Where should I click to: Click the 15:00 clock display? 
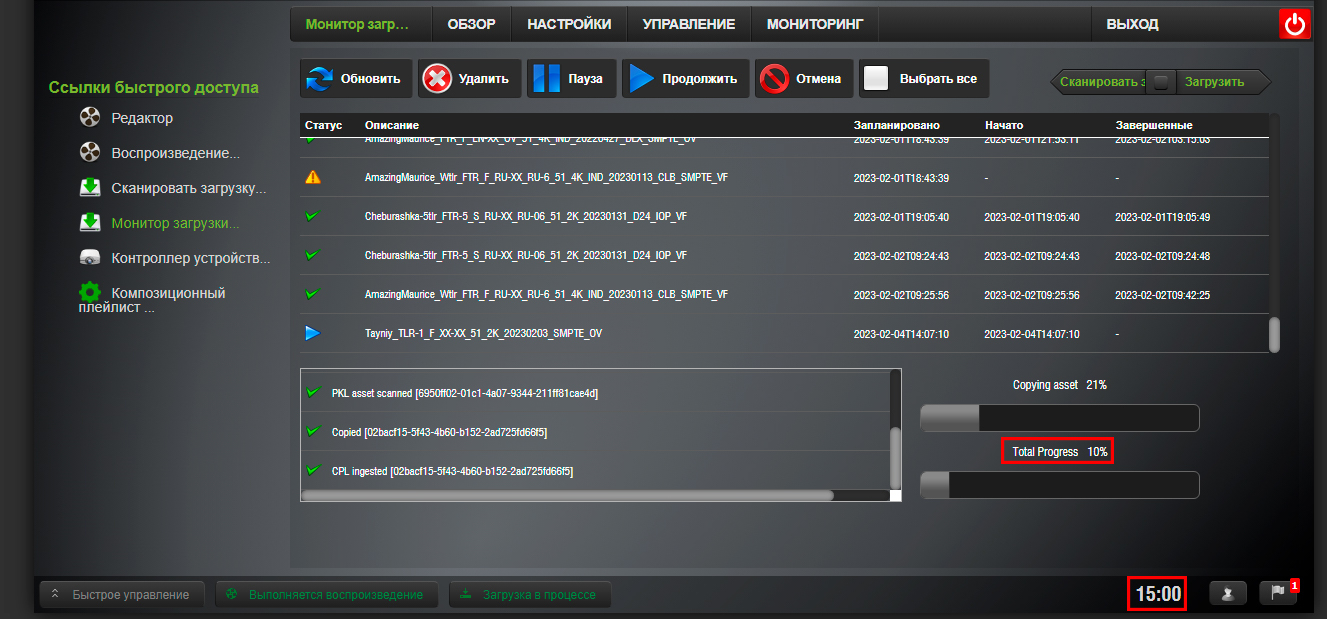[1158, 594]
